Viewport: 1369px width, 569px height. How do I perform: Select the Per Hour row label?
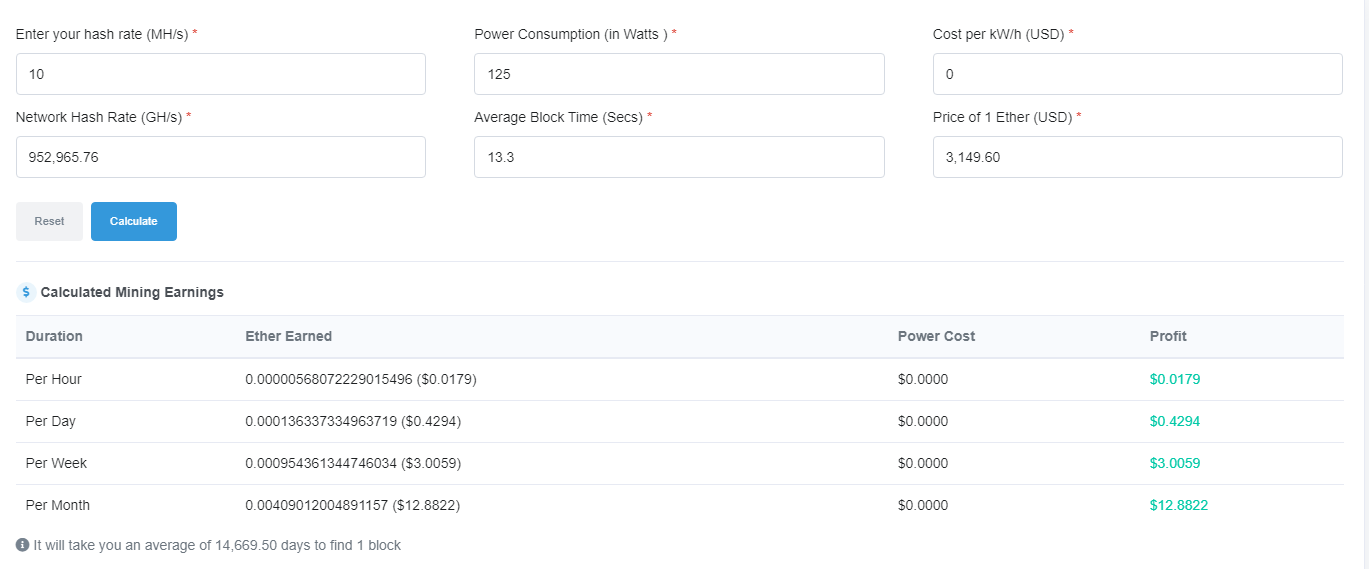tap(54, 379)
